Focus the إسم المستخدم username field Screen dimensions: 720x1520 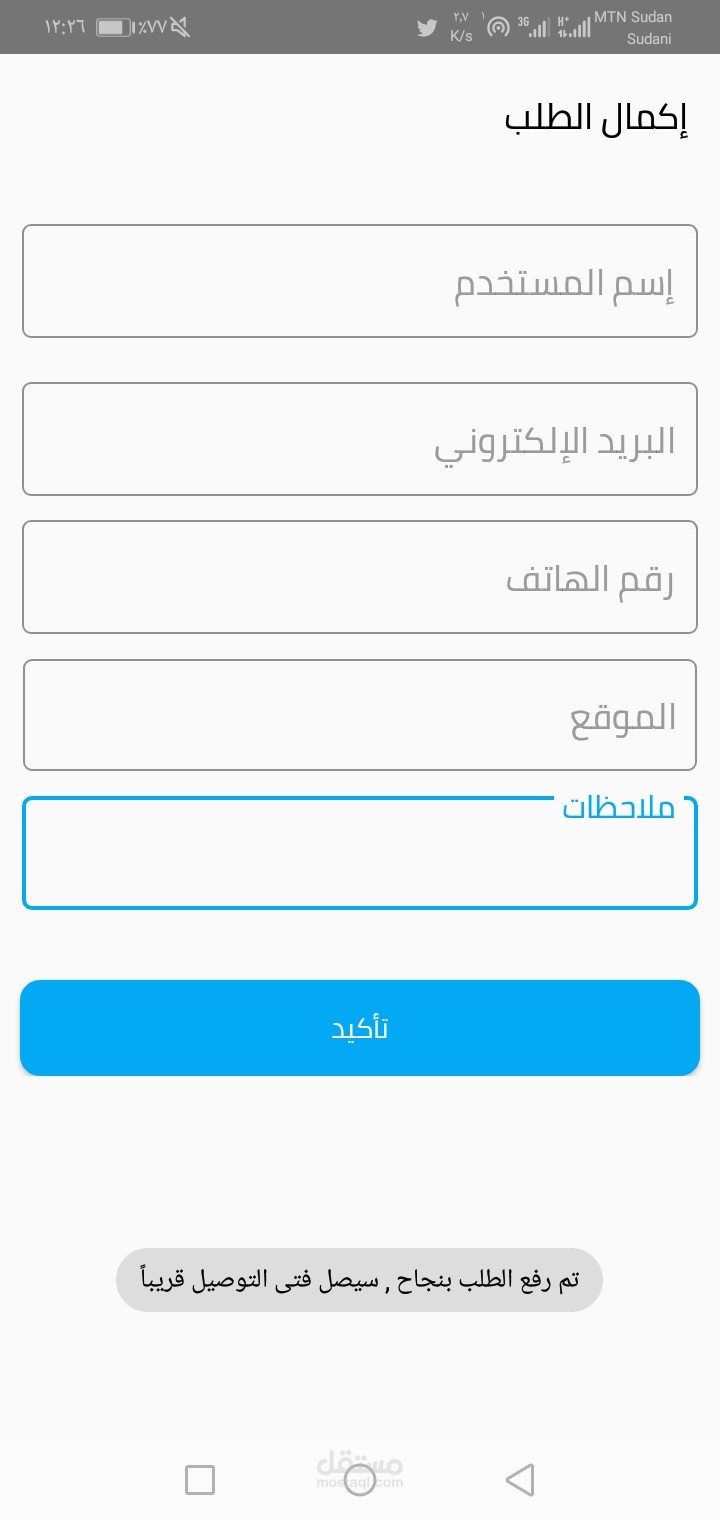pos(360,281)
